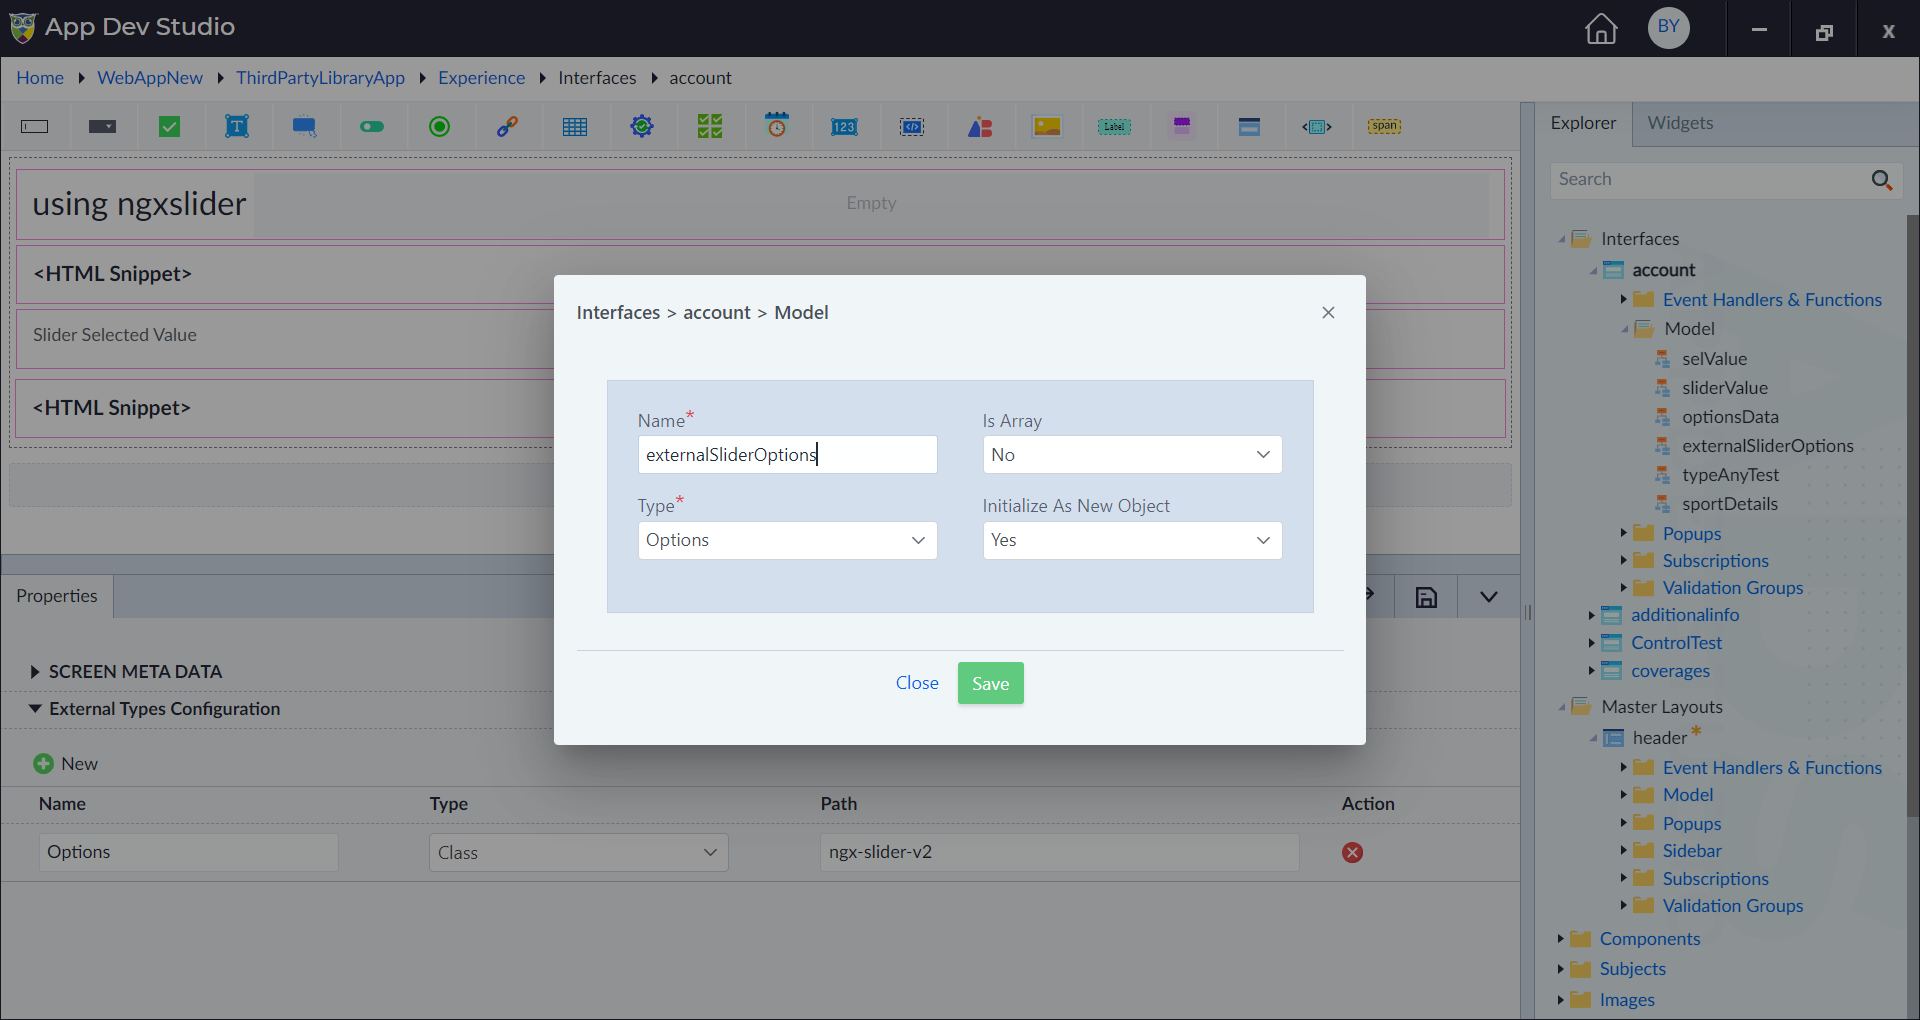Open the Properties tab
The width and height of the screenshot is (1920, 1020).
click(x=57, y=596)
